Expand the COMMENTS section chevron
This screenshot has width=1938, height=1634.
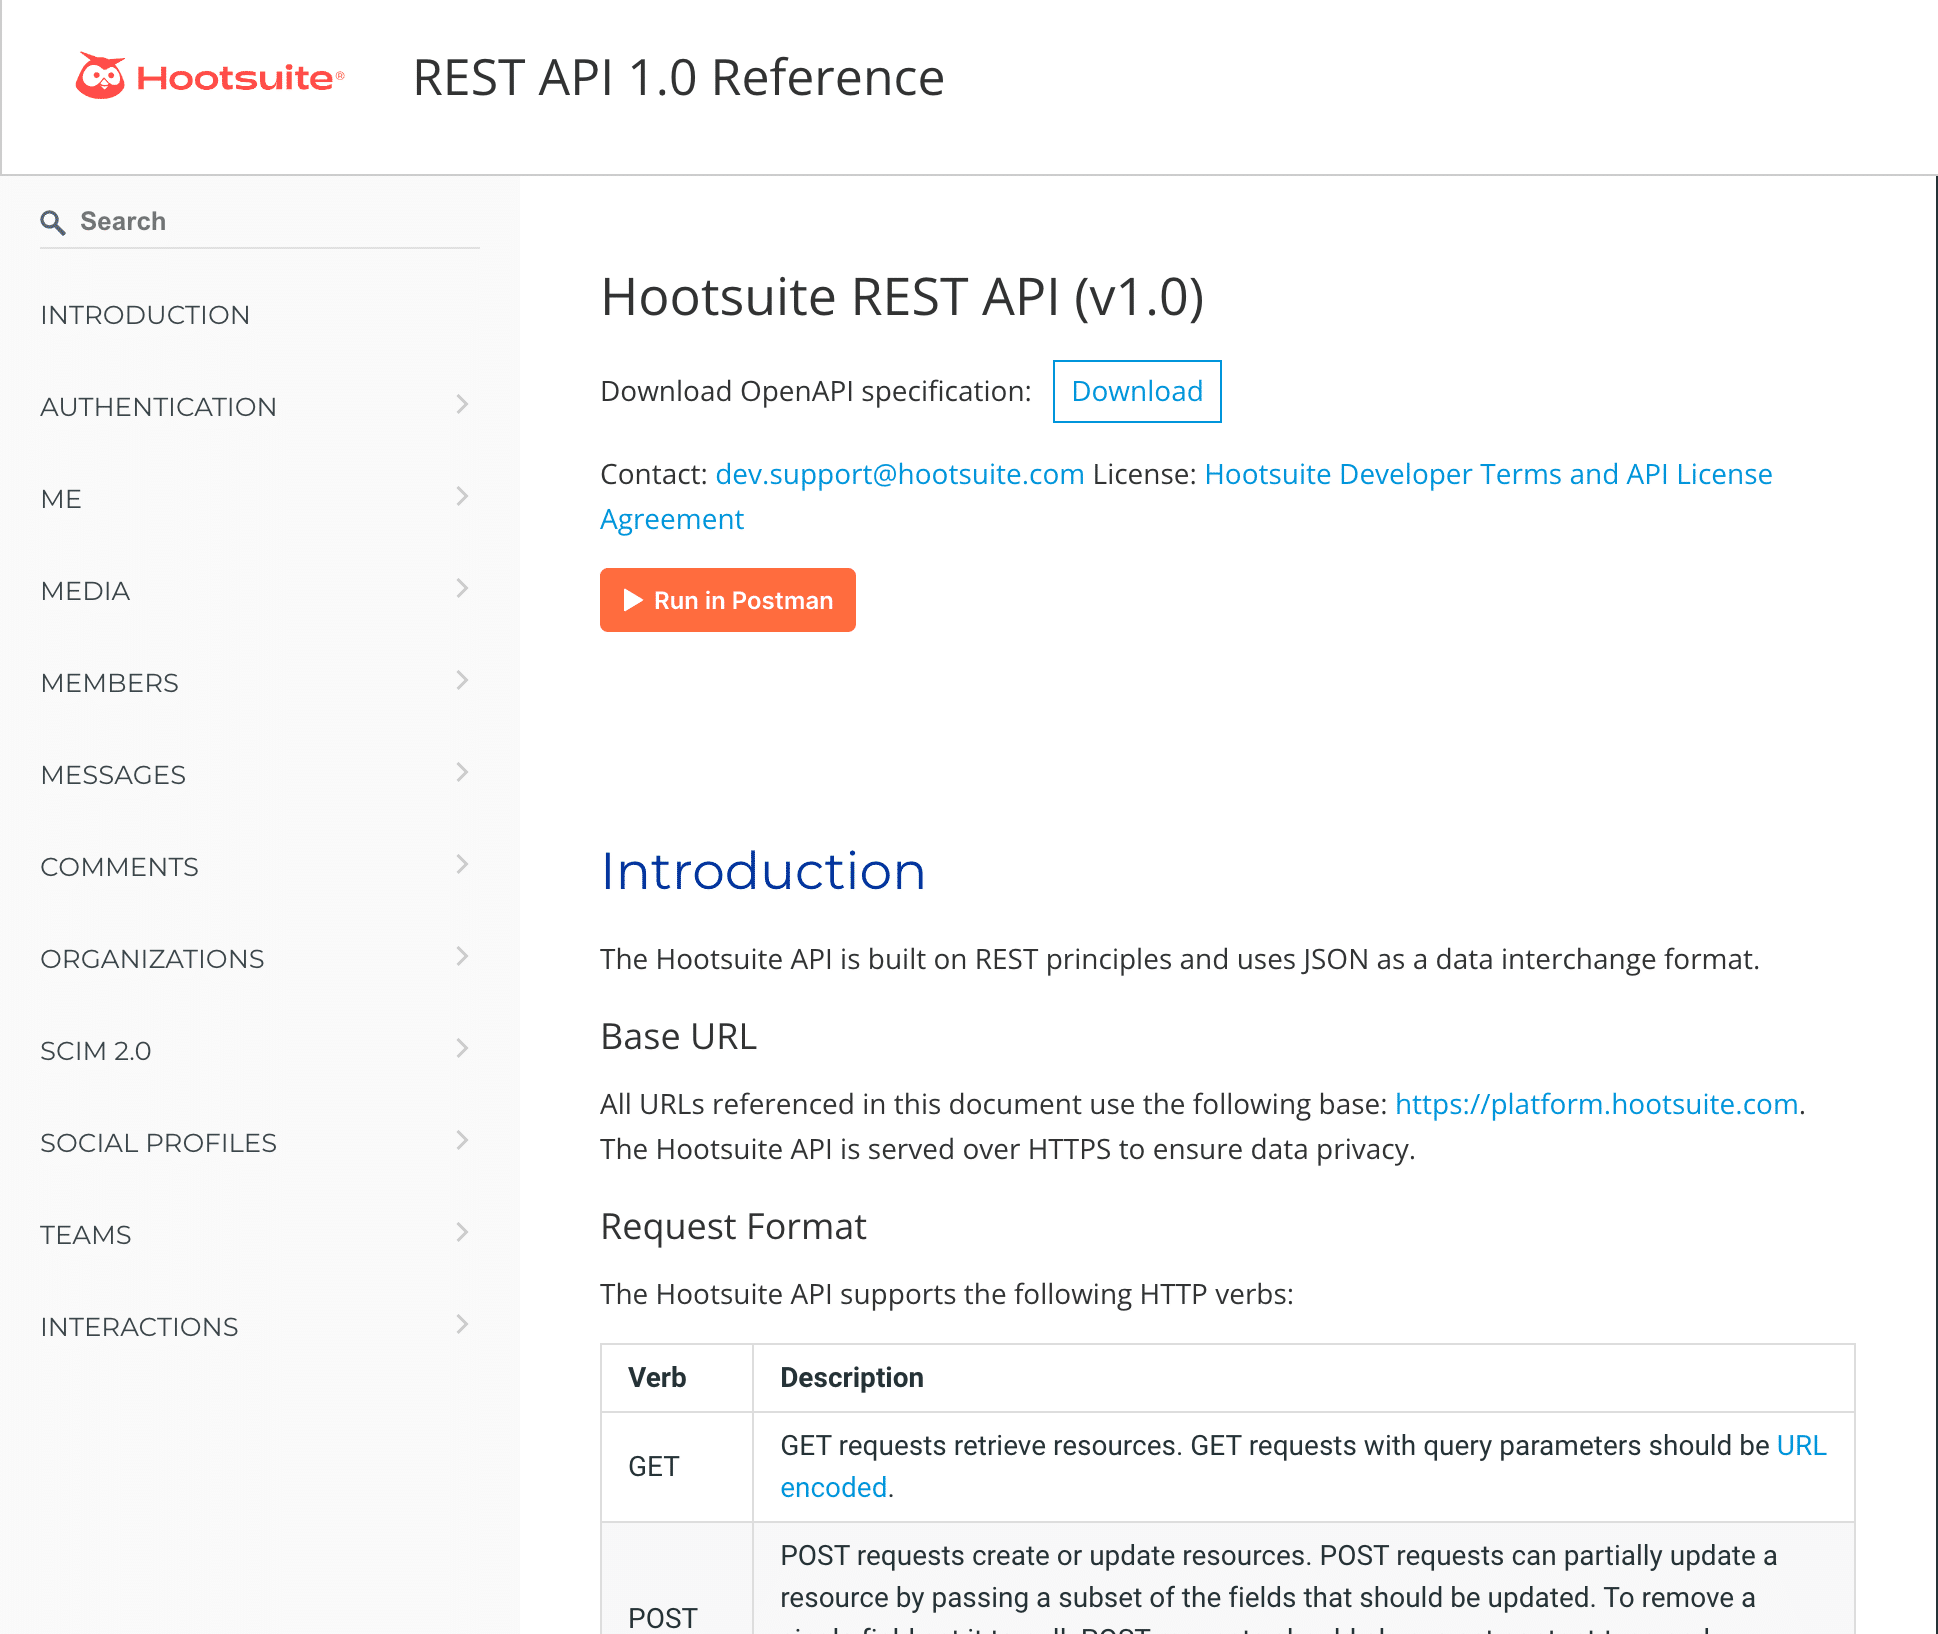click(x=463, y=864)
